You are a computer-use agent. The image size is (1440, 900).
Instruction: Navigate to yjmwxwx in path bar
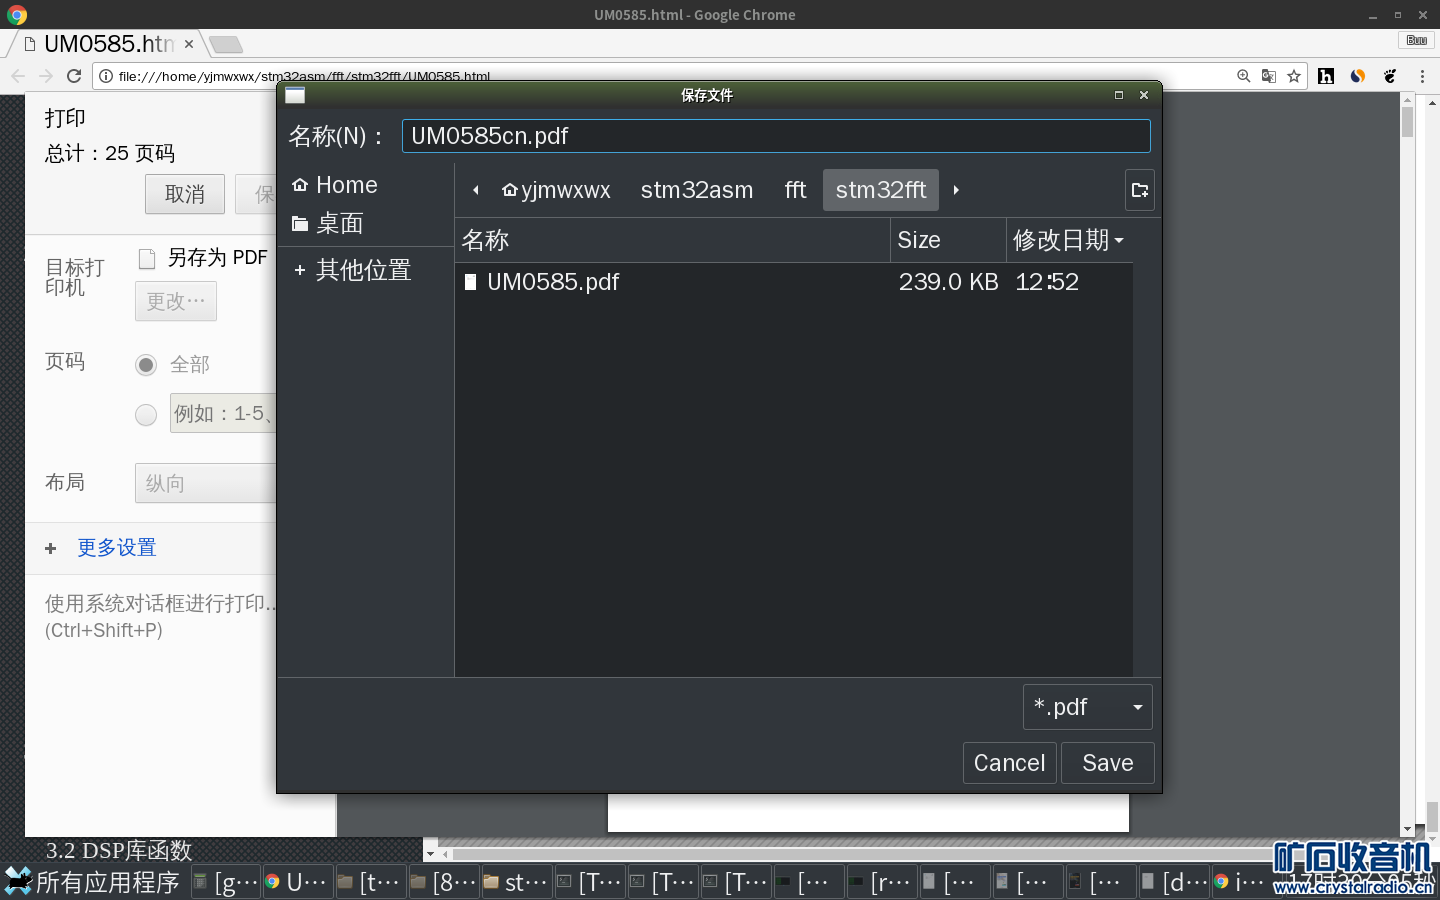[557, 190]
